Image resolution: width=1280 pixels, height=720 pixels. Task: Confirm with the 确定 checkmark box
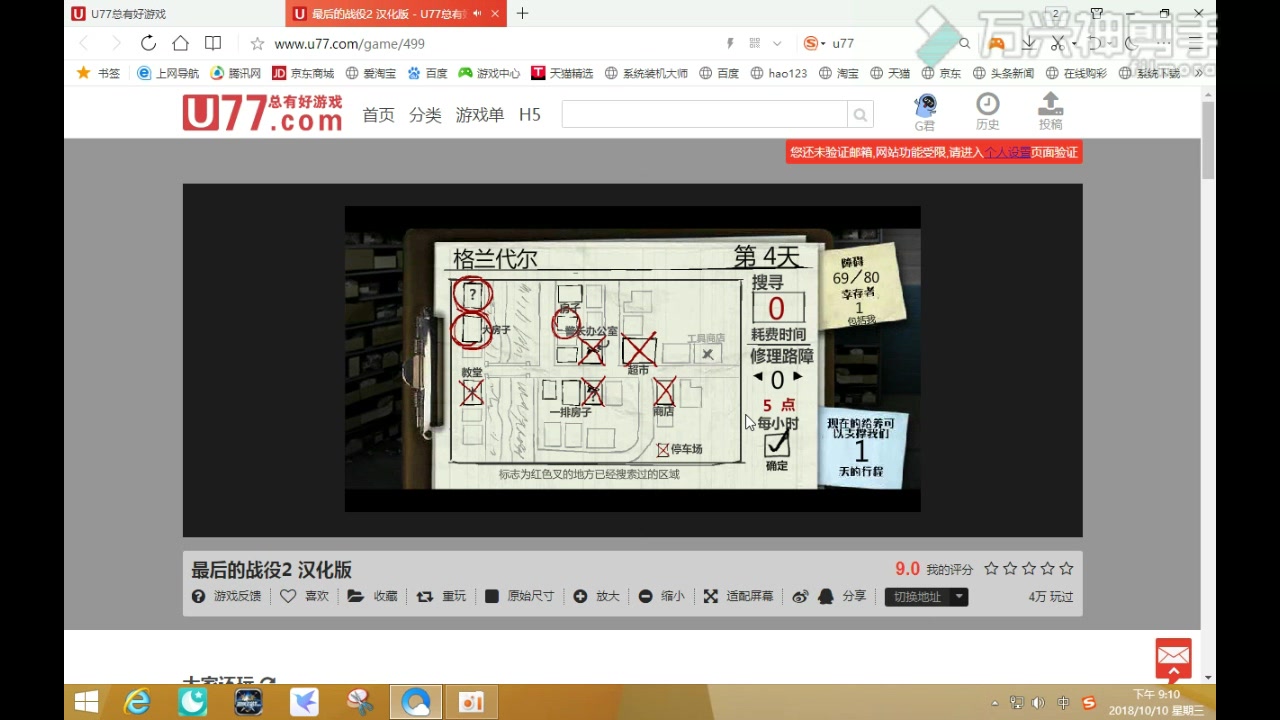click(x=777, y=443)
